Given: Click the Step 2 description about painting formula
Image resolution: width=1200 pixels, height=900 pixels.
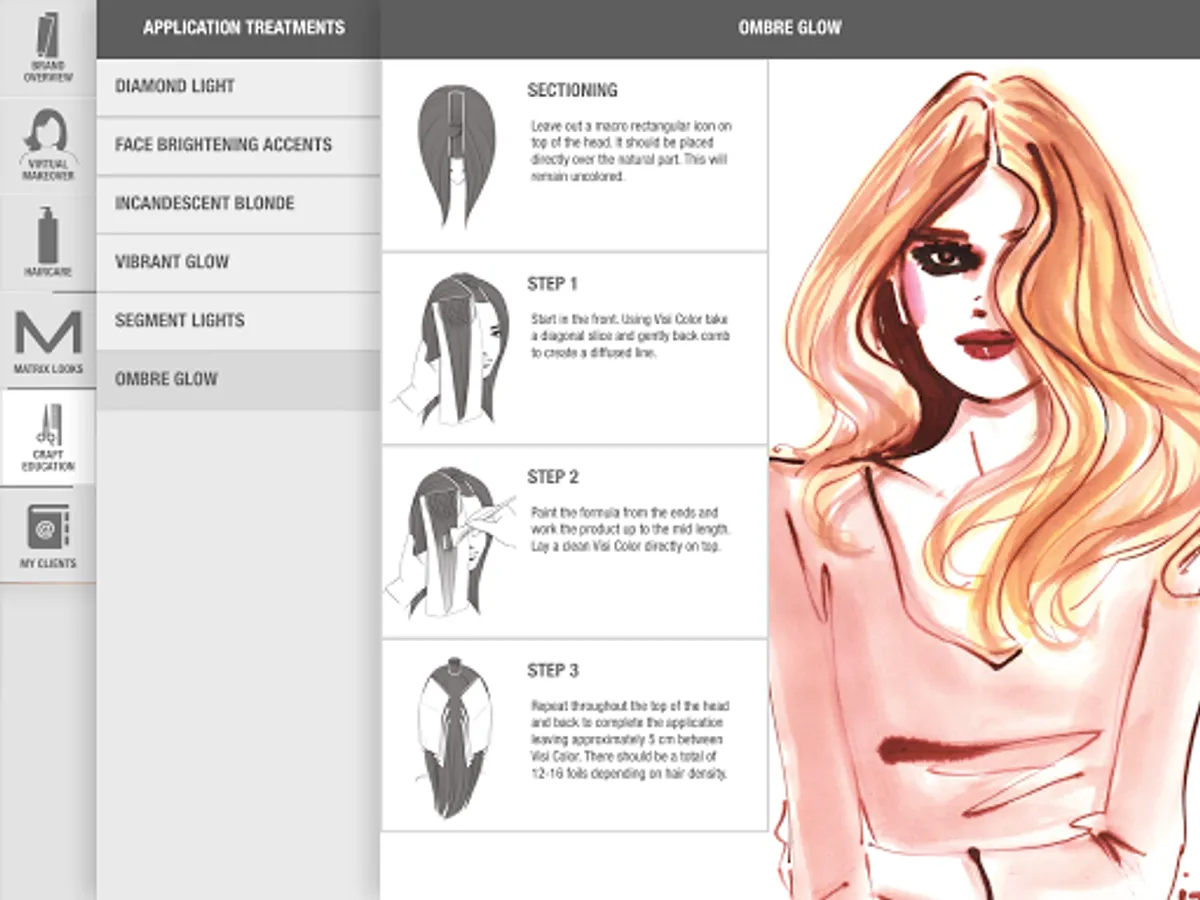Looking at the screenshot, I should (631, 529).
